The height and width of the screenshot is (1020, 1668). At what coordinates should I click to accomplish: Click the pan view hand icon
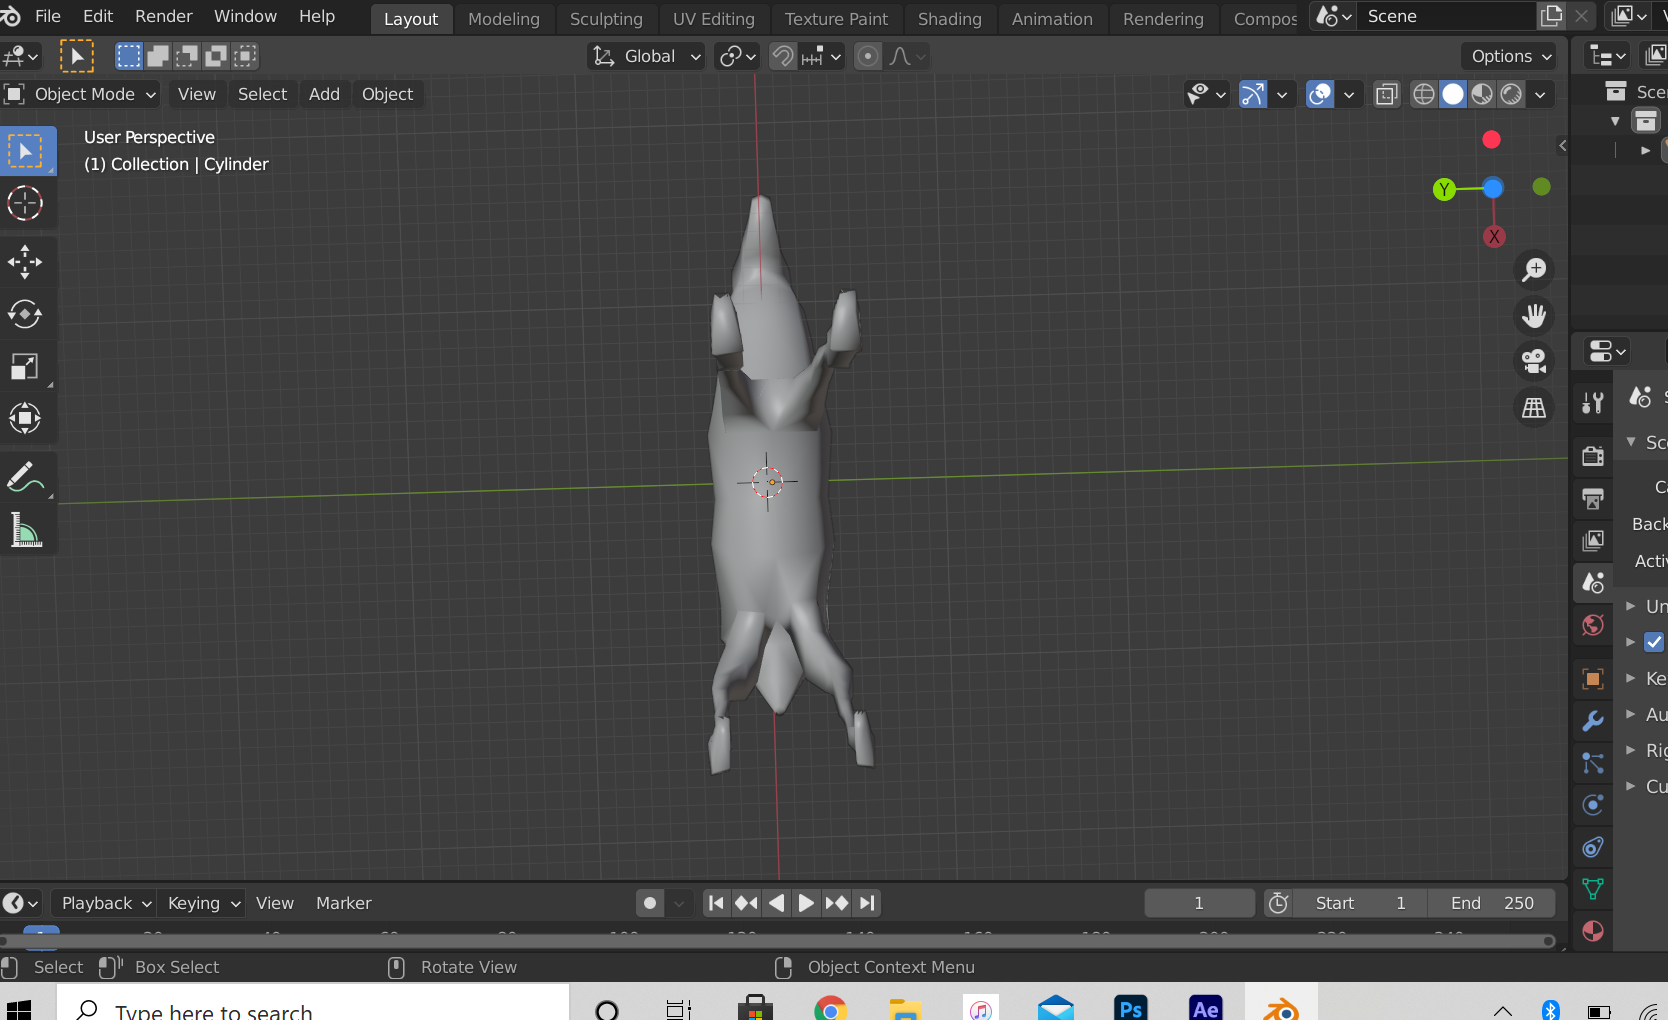point(1534,315)
